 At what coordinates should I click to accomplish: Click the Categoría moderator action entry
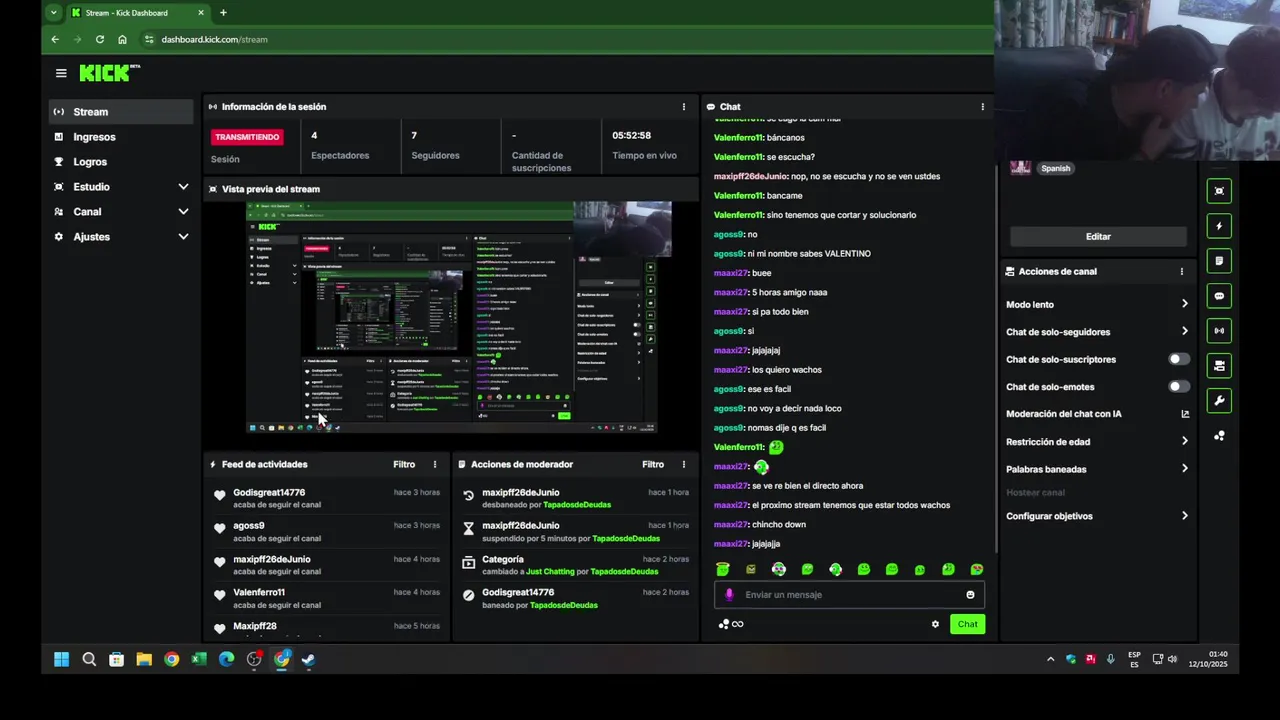pyautogui.click(x=575, y=565)
